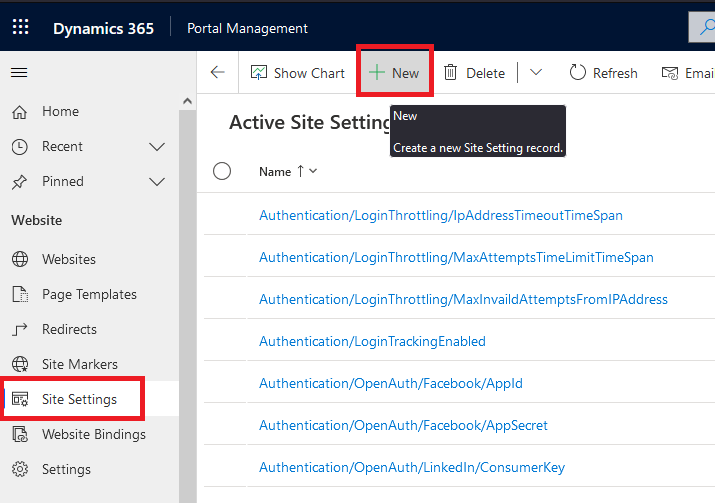Open the Name column chevron menu
This screenshot has height=503, width=715.
tap(313, 171)
